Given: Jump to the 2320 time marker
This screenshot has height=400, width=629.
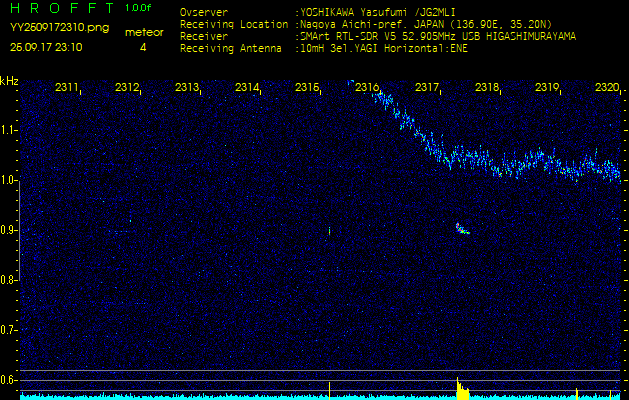Looking at the screenshot, I should click(x=606, y=88).
